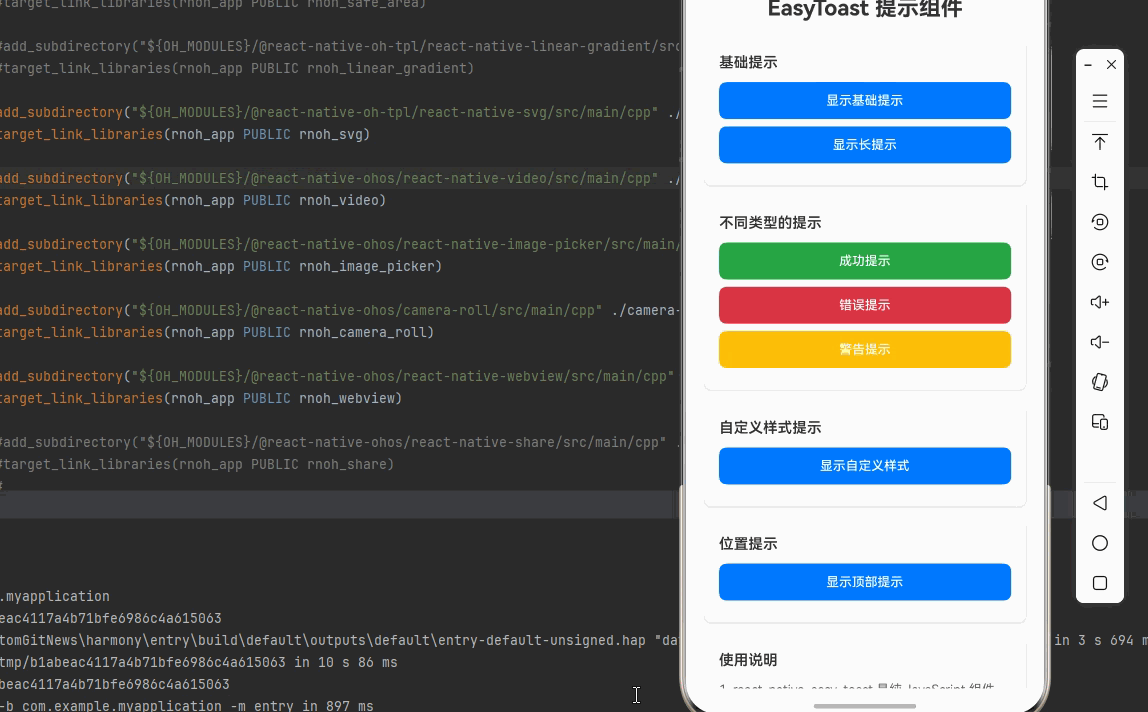The image size is (1148, 712).
Task: Click the 'in 10 s 86 ms' terminal line
Action: (x=198, y=662)
